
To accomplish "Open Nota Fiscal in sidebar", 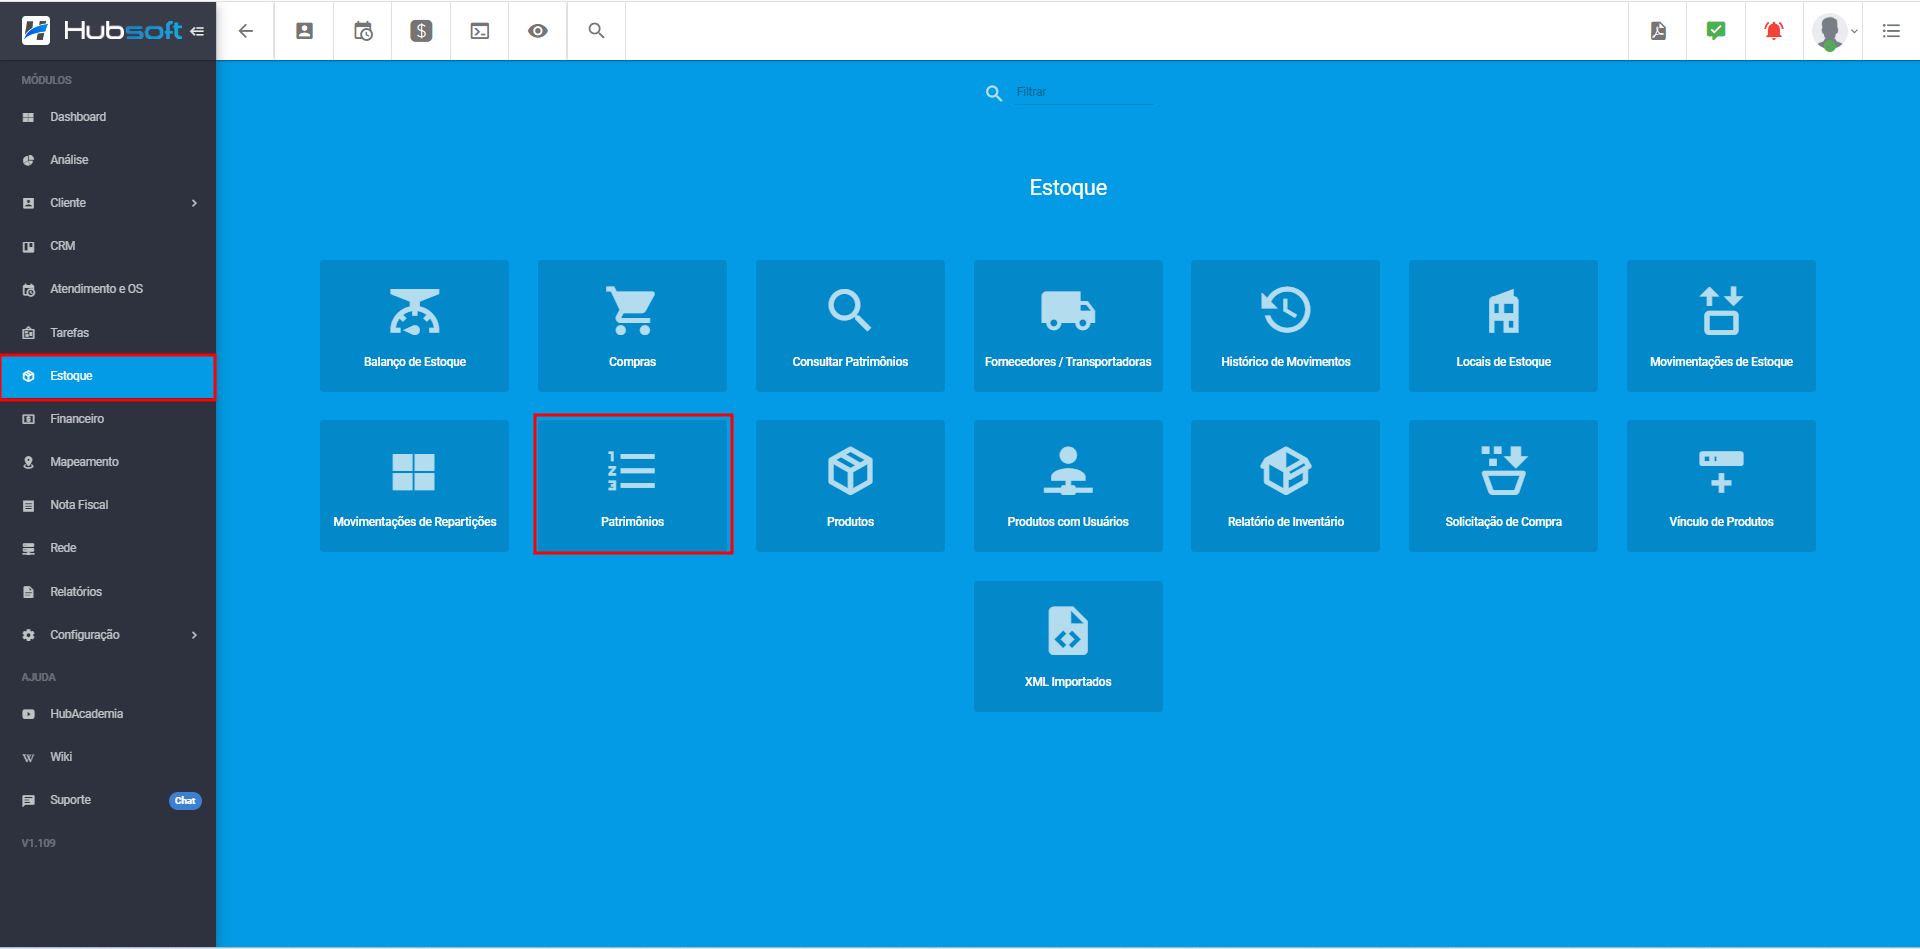I will click(x=108, y=505).
